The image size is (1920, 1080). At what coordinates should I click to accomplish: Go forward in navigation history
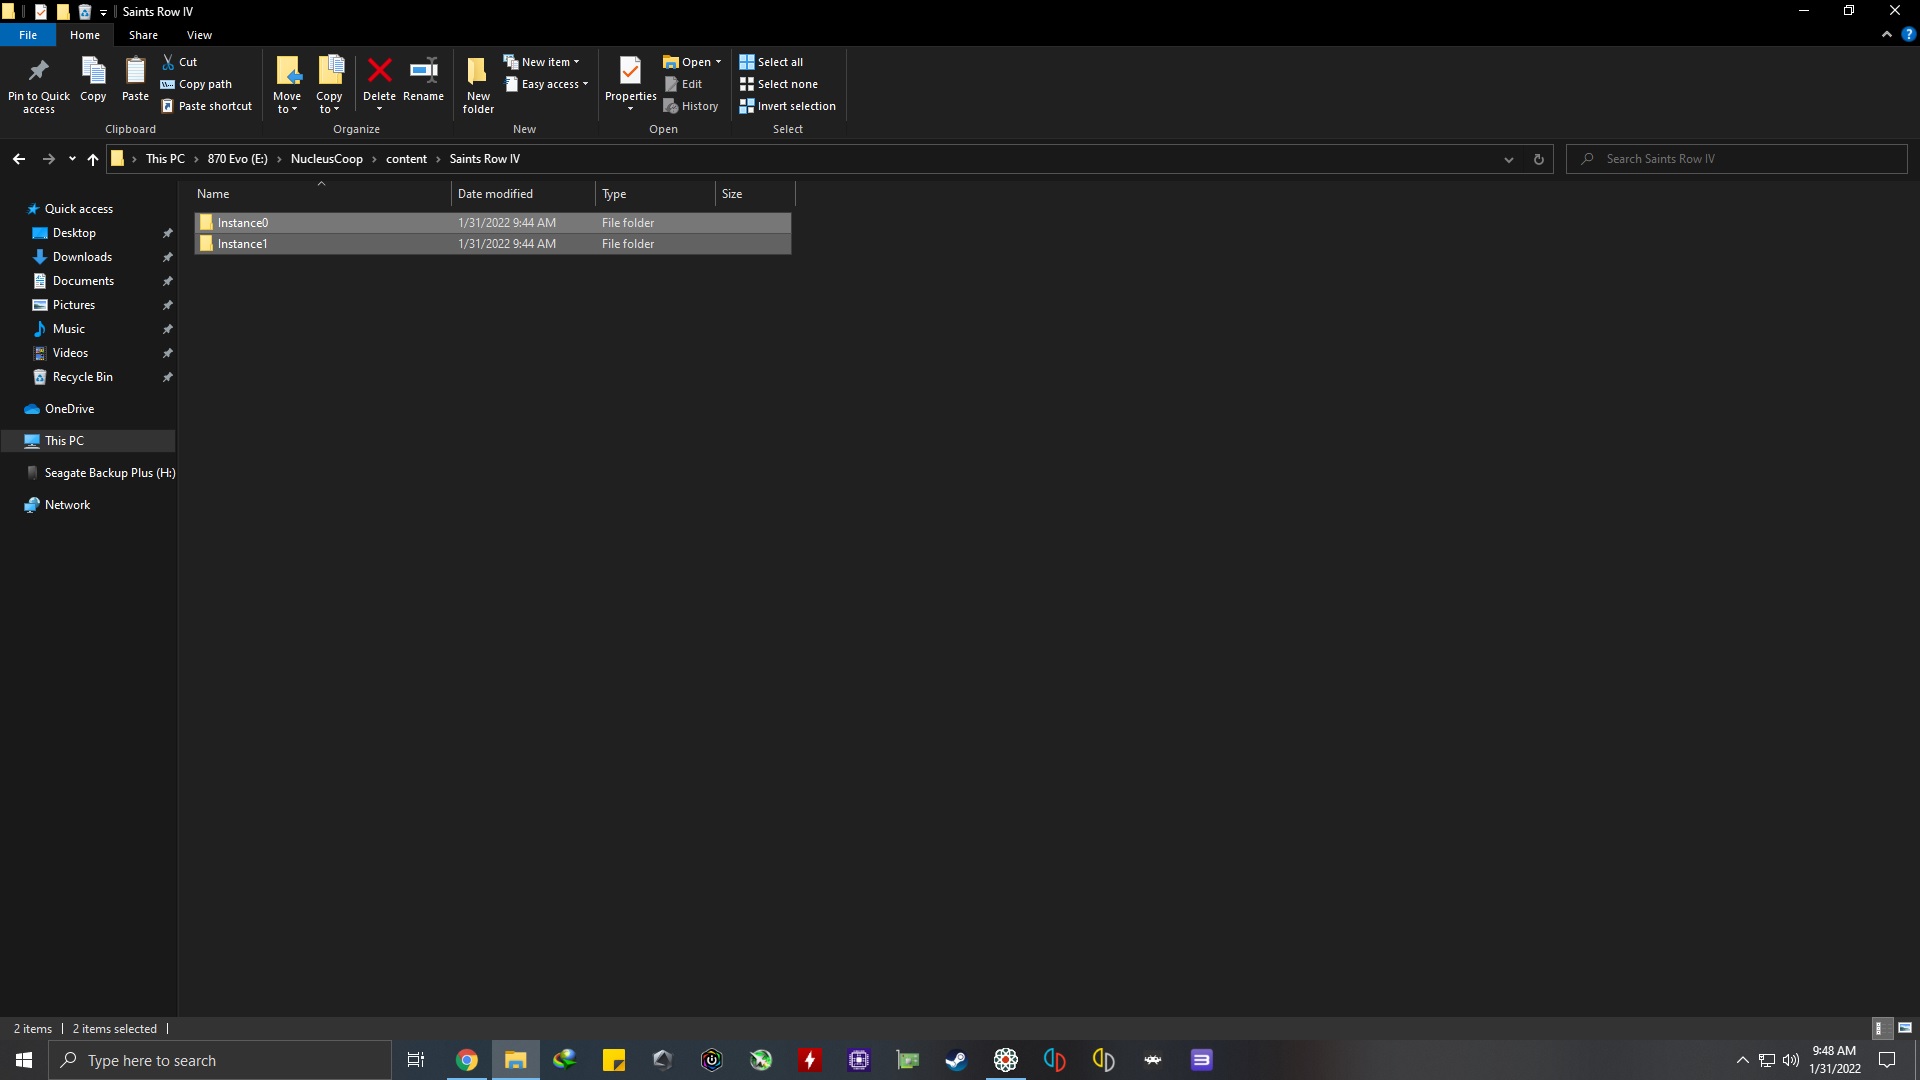click(x=48, y=159)
